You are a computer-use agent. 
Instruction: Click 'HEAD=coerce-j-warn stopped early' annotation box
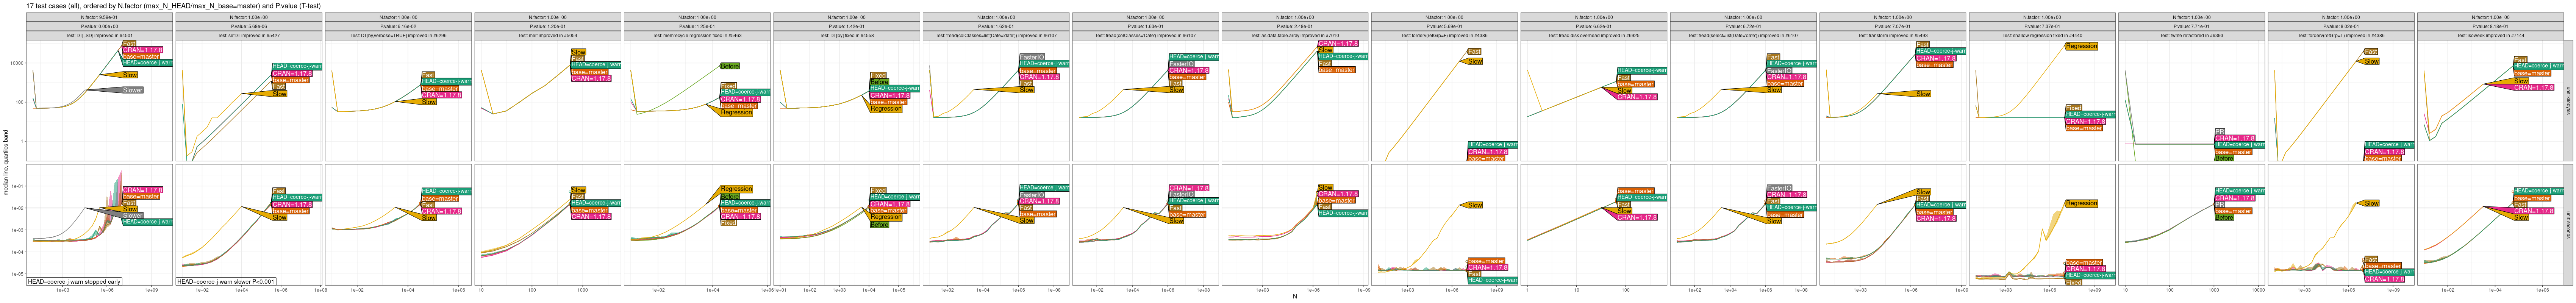(74, 282)
